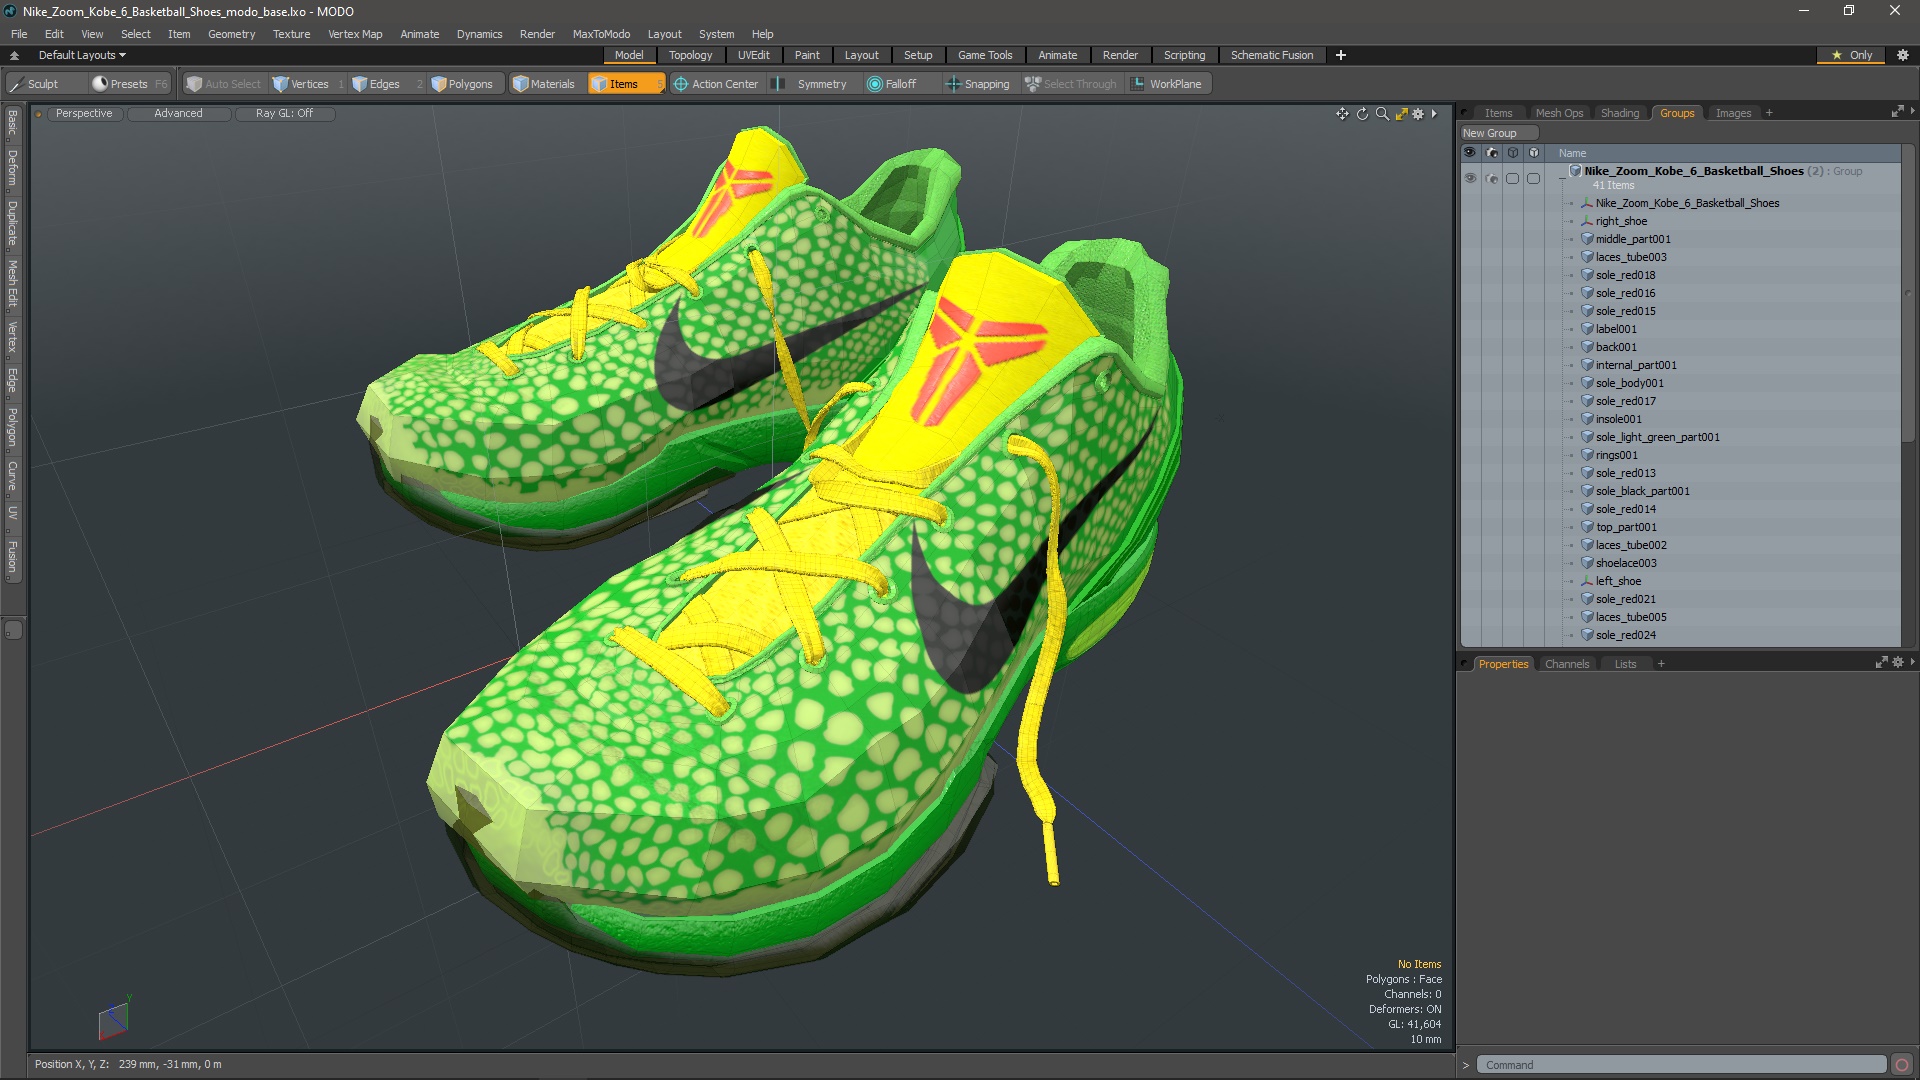Viewport: 1920px width, 1080px height.
Task: Open the Advanced shading dropdown
Action: click(178, 114)
